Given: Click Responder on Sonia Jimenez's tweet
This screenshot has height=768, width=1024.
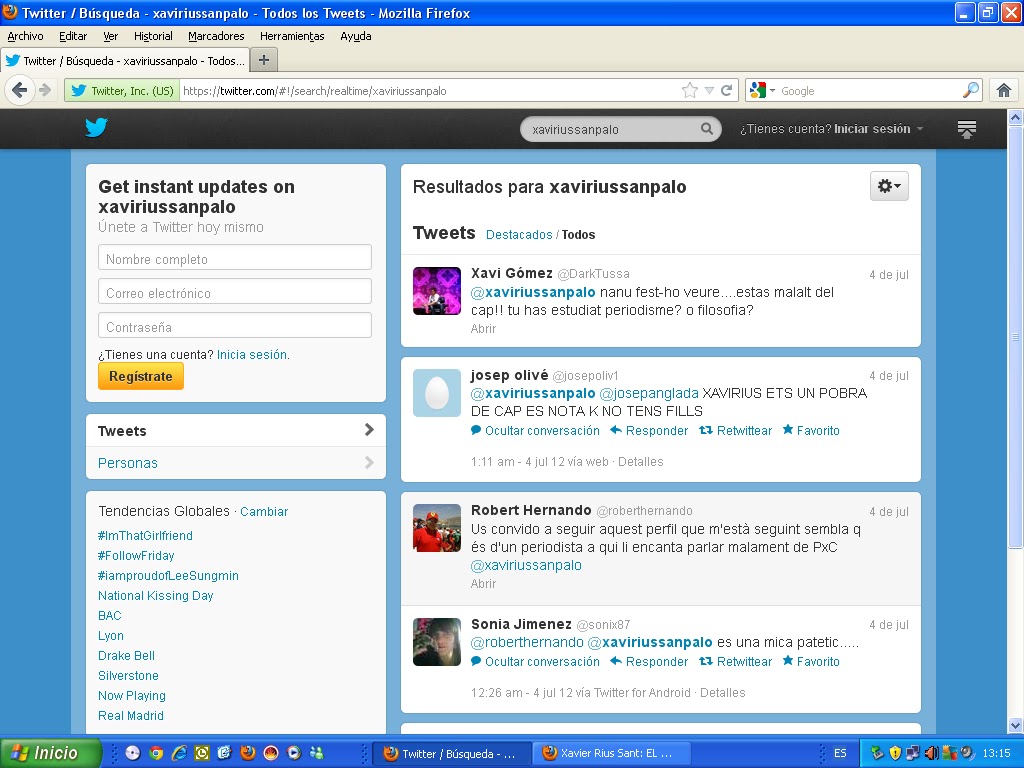Looking at the screenshot, I should coord(649,662).
